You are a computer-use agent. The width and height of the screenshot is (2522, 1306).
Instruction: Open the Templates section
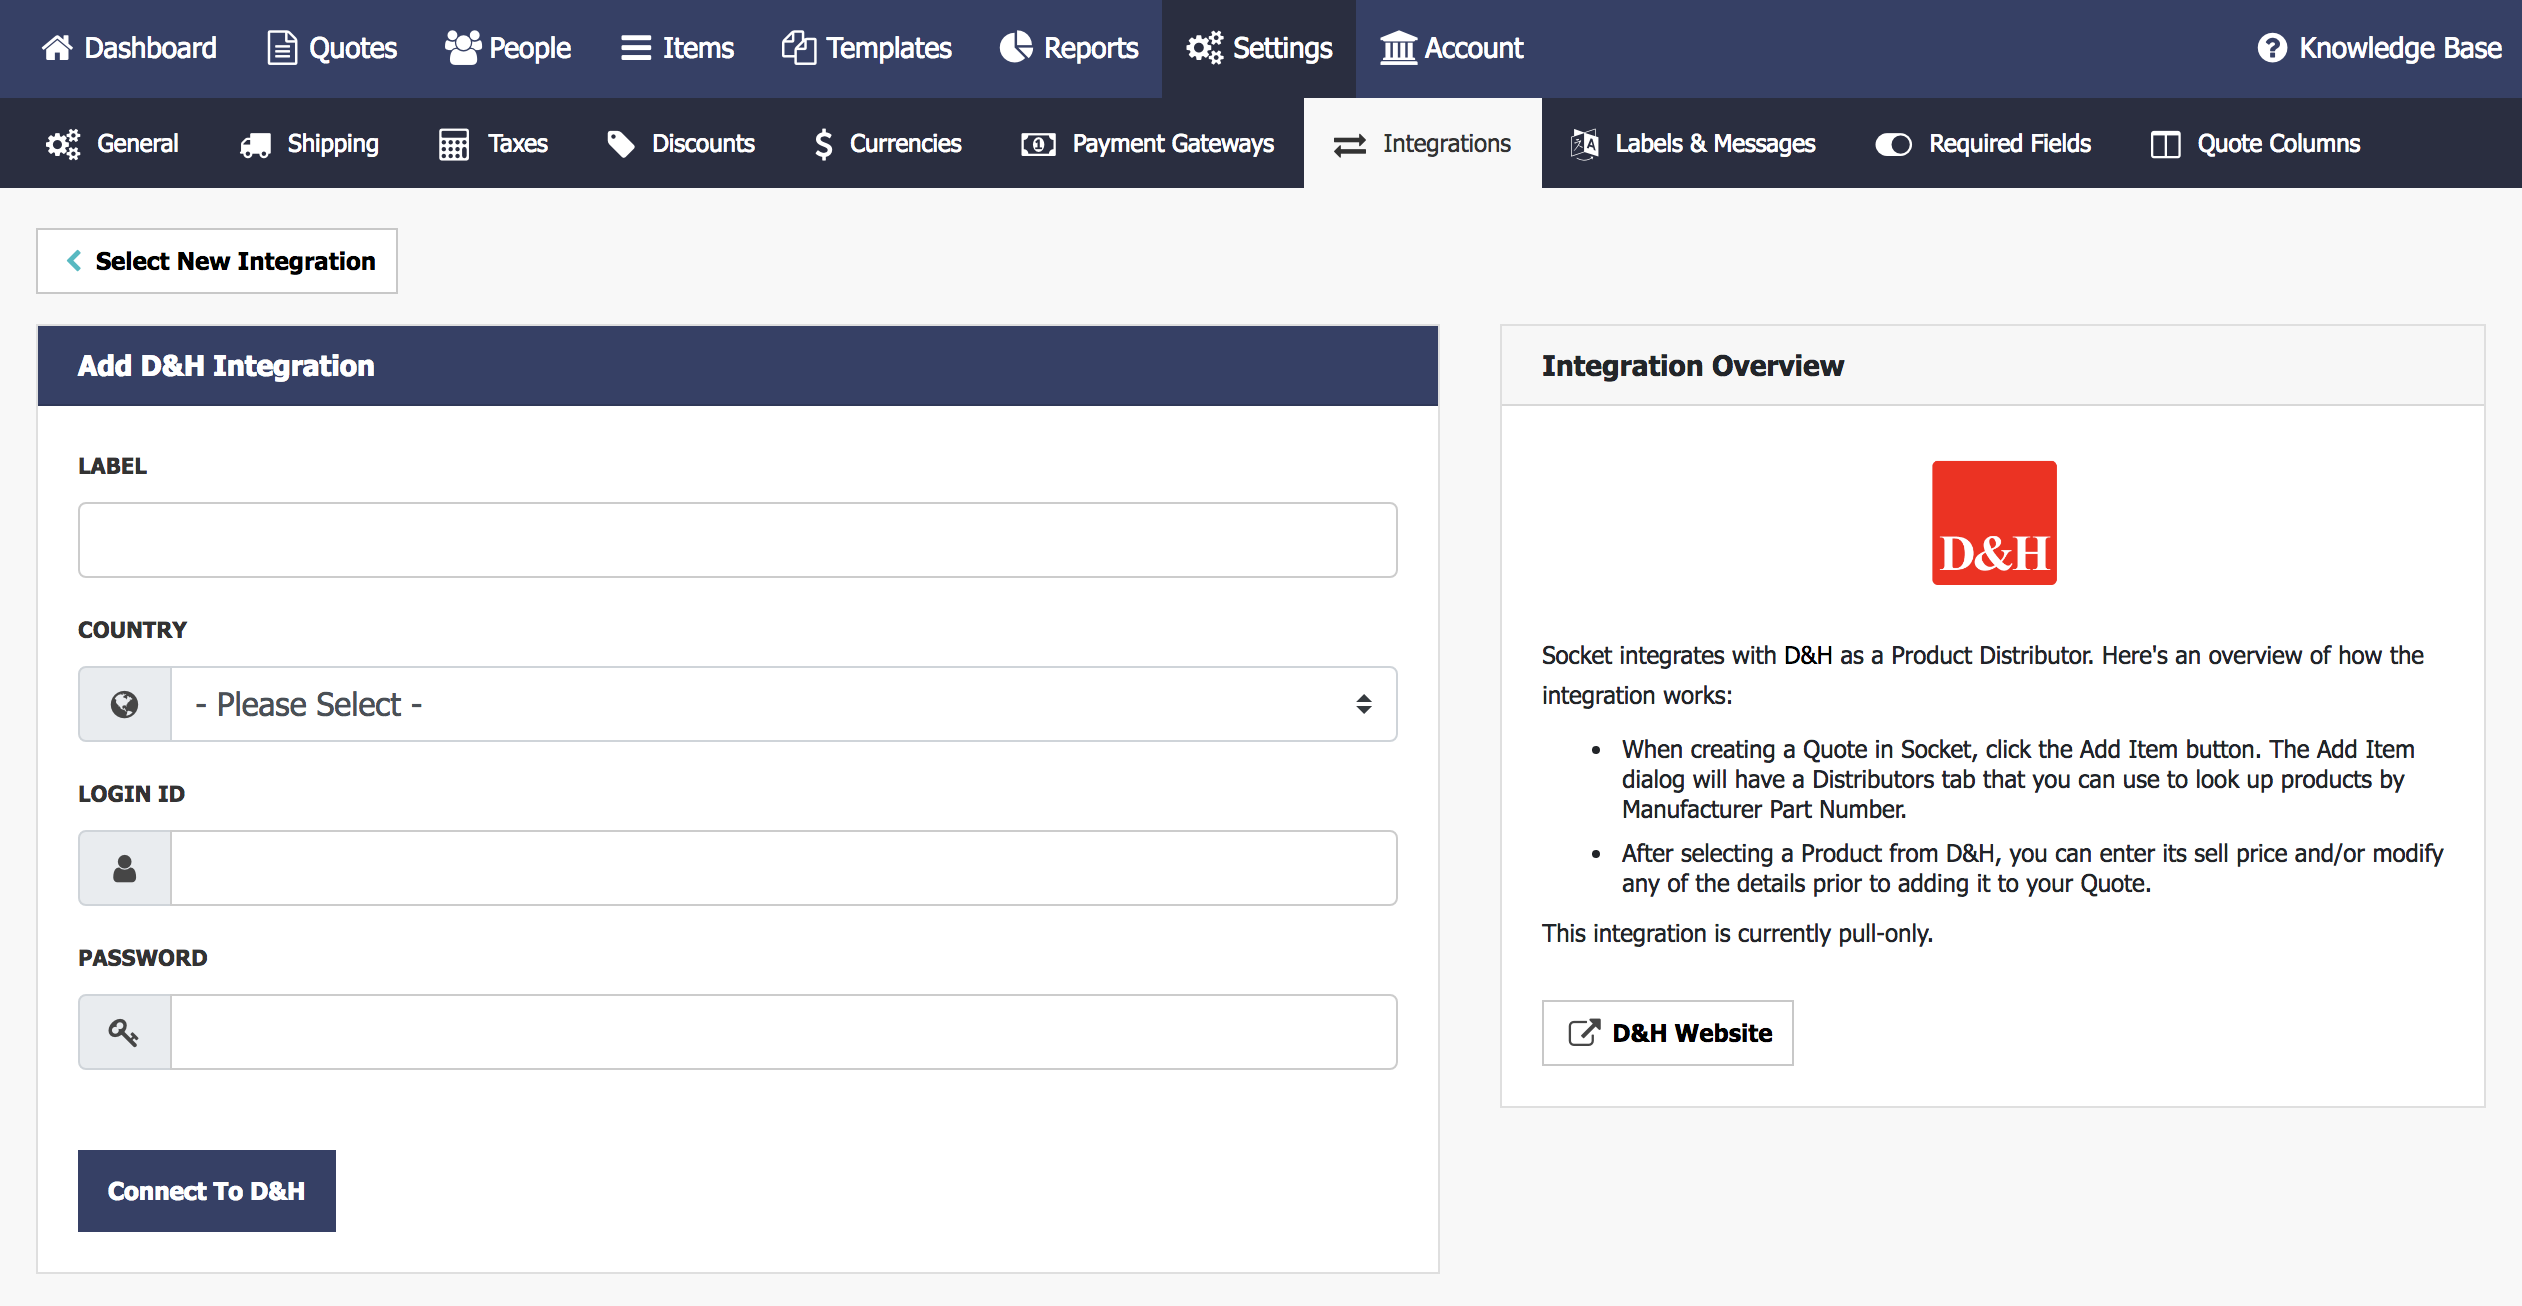pyautogui.click(x=867, y=48)
